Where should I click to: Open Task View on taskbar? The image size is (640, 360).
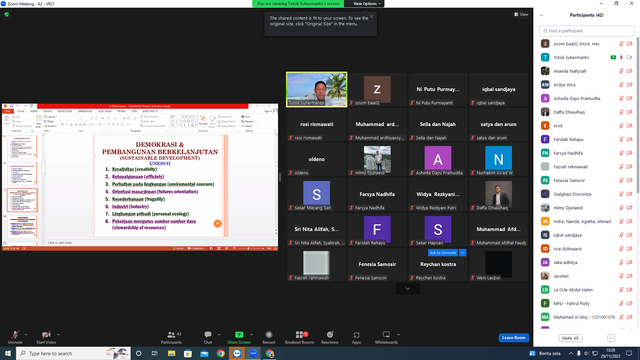[x=155, y=353]
